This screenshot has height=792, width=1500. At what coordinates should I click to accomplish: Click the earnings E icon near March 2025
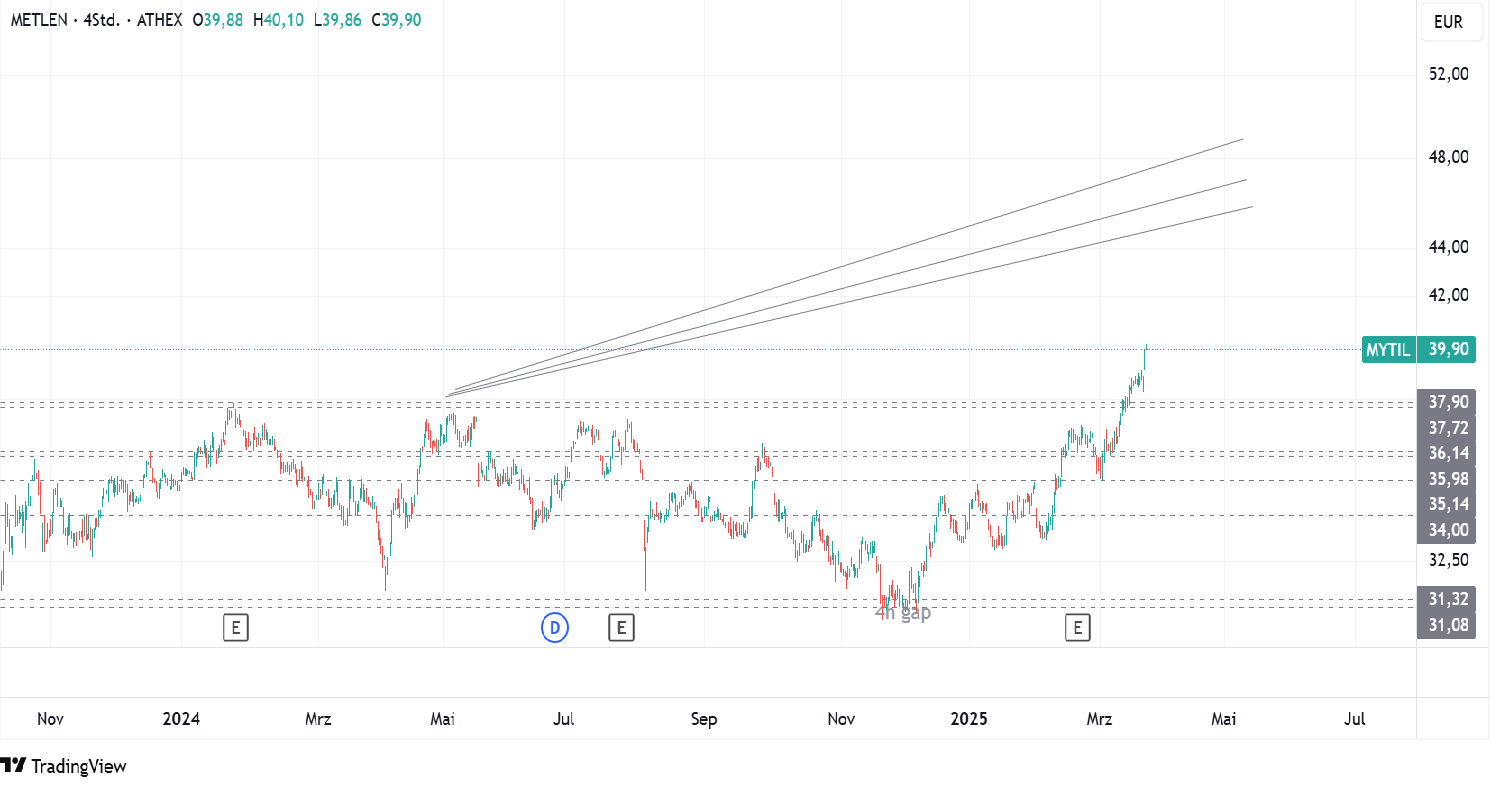tap(1077, 628)
